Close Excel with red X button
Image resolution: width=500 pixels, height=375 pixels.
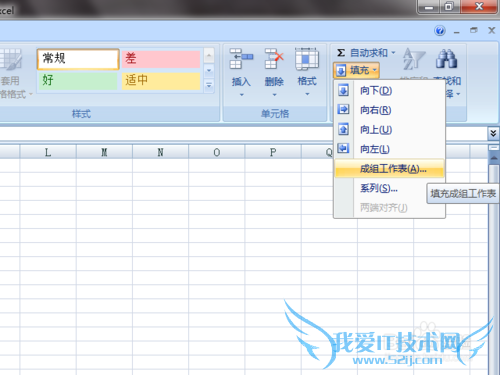pyautogui.click(x=479, y=7)
